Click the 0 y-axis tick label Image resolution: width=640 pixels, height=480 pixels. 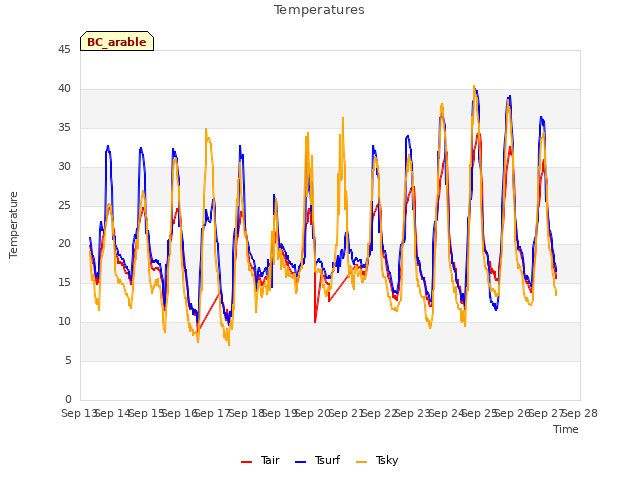68,399
